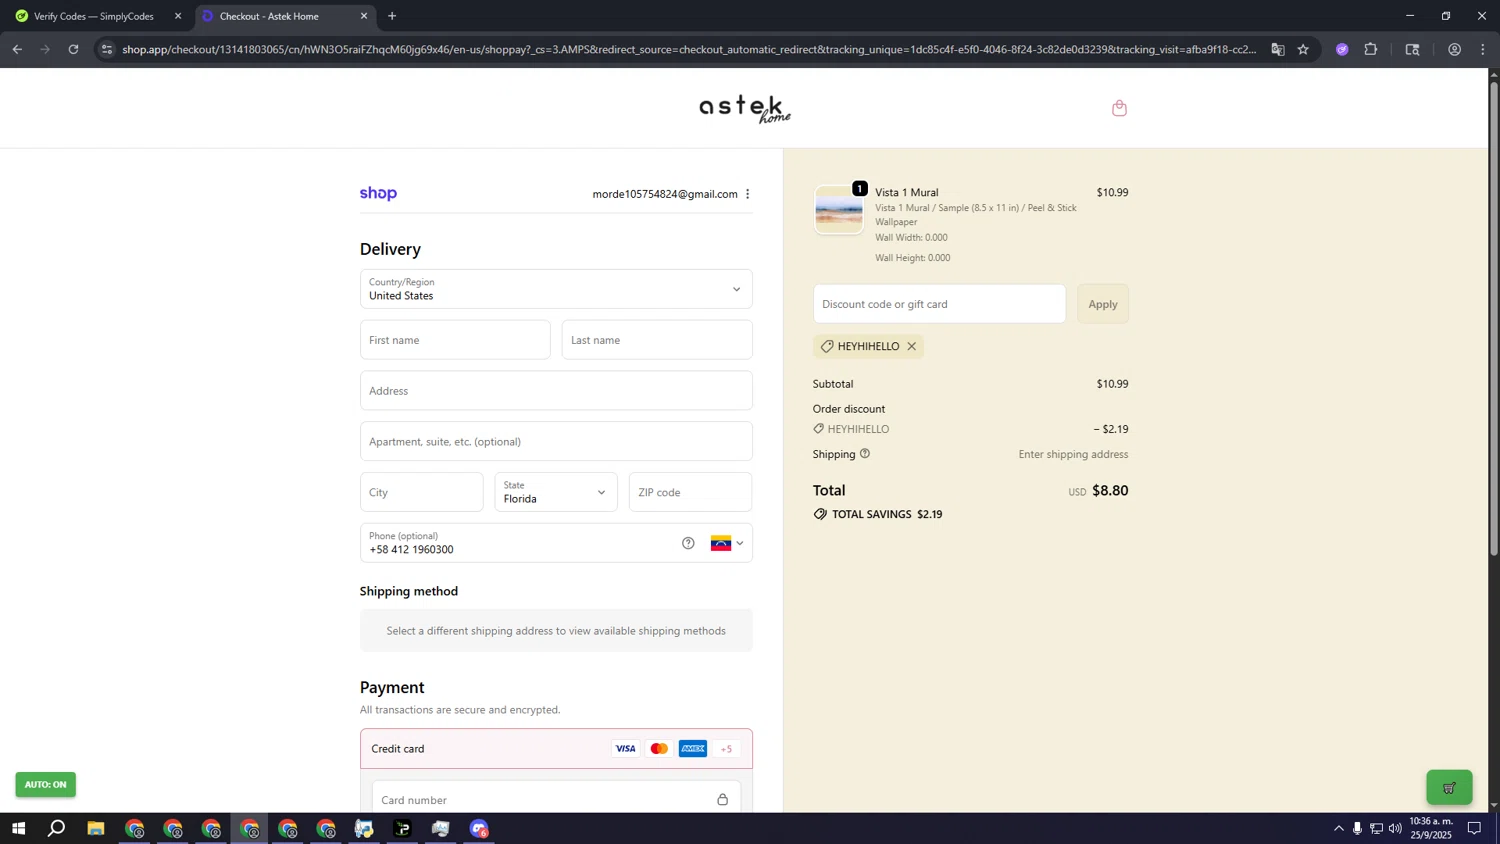The height and width of the screenshot is (844, 1500).
Task: Click the Last name field
Action: click(x=657, y=340)
